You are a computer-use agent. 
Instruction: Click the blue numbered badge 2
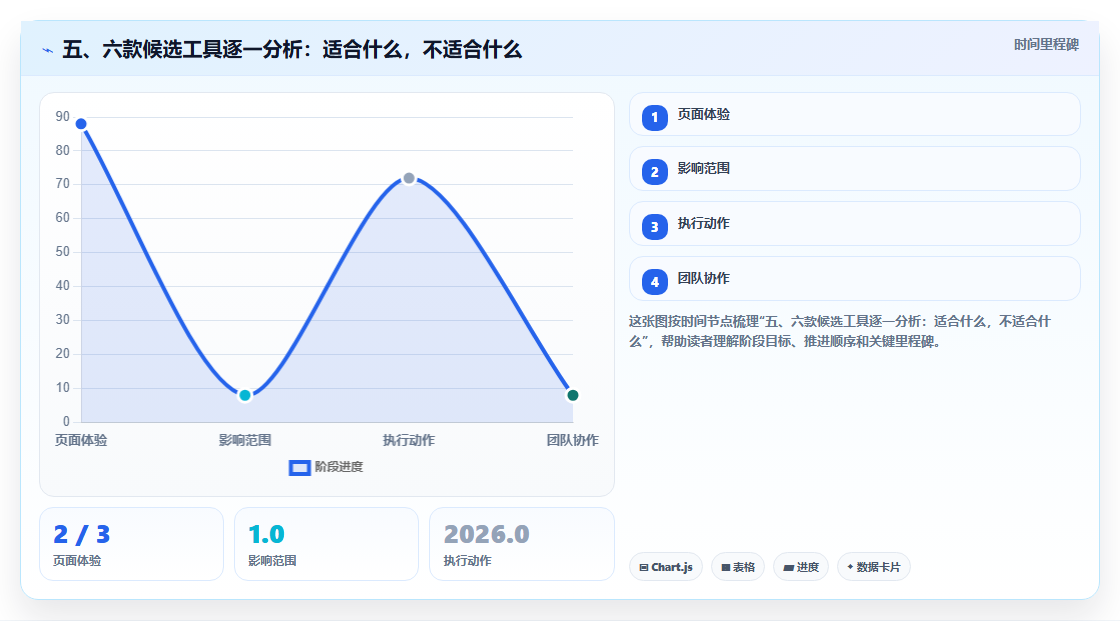pyautogui.click(x=654, y=172)
